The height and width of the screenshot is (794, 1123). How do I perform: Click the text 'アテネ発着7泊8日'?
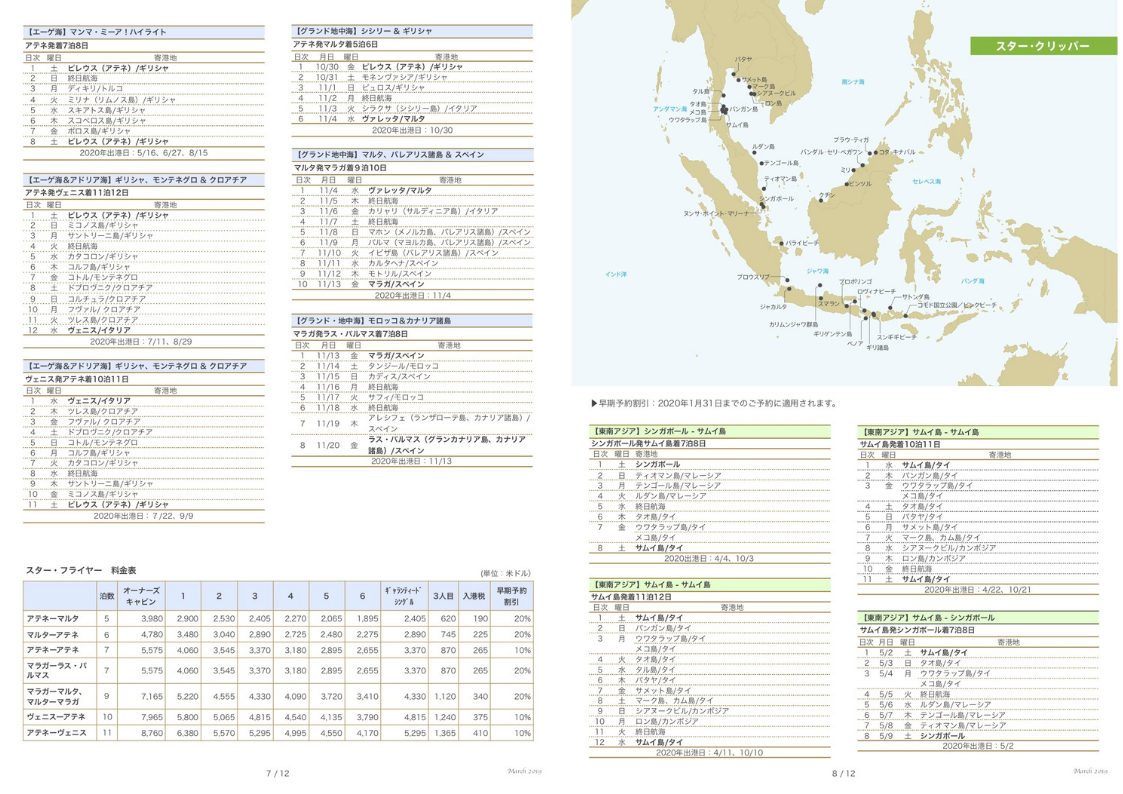pos(57,45)
